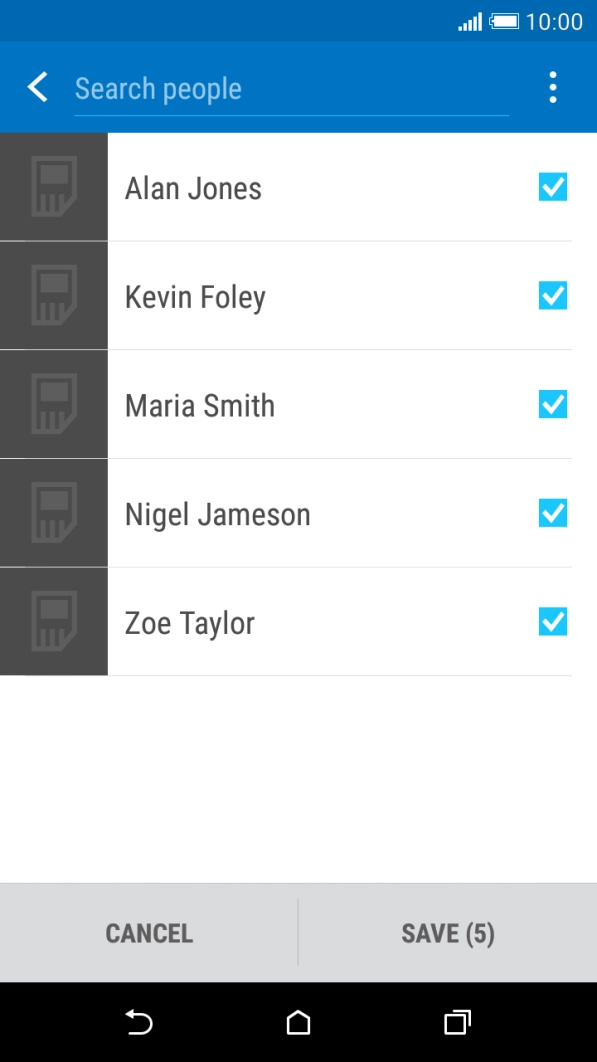Tap the SIM card icon beside Kevin Foley

click(x=54, y=295)
